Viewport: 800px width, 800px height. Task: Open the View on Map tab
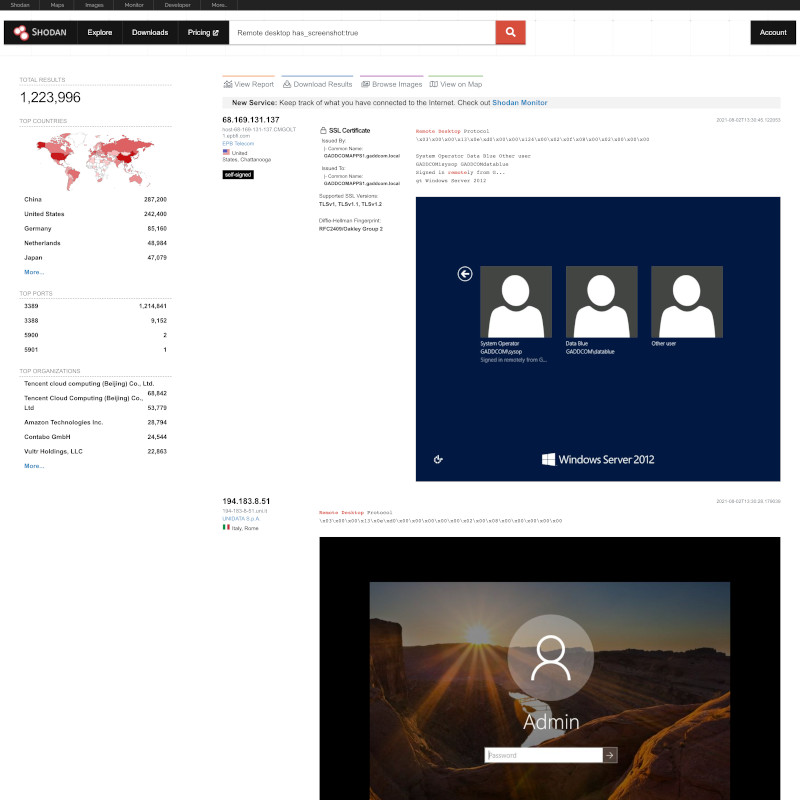click(456, 84)
